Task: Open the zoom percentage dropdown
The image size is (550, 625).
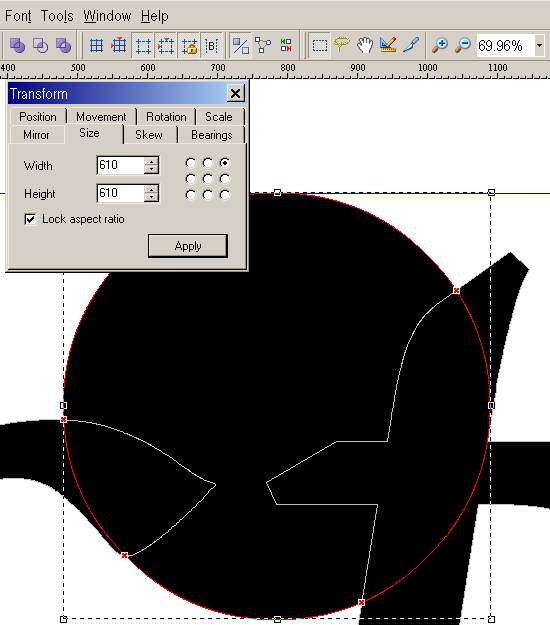Action: click(x=539, y=45)
